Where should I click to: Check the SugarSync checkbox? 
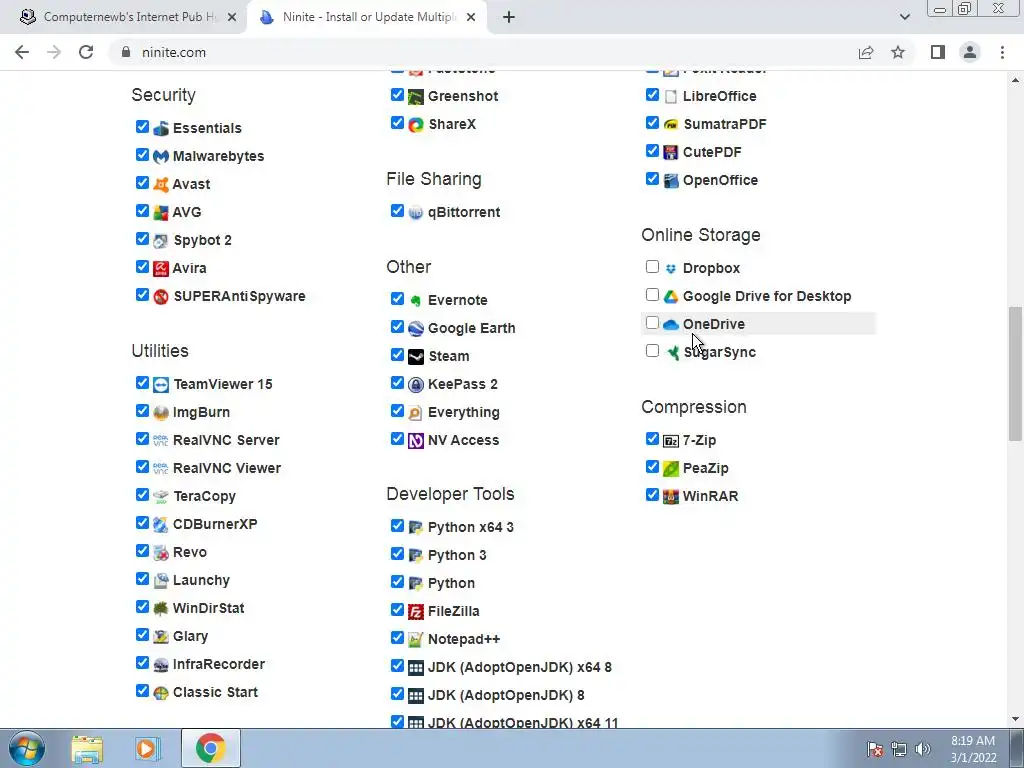click(x=652, y=351)
